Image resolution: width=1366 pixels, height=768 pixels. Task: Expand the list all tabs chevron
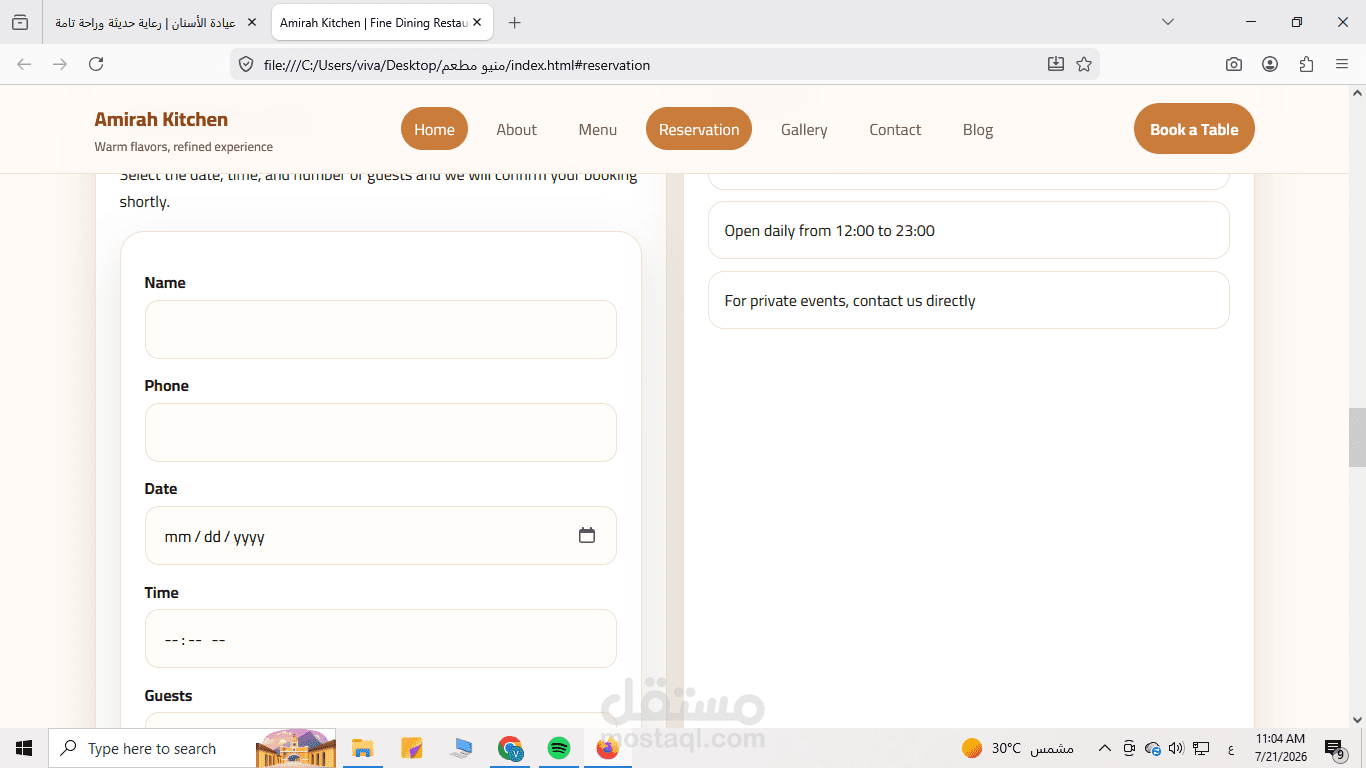pyautogui.click(x=1168, y=22)
